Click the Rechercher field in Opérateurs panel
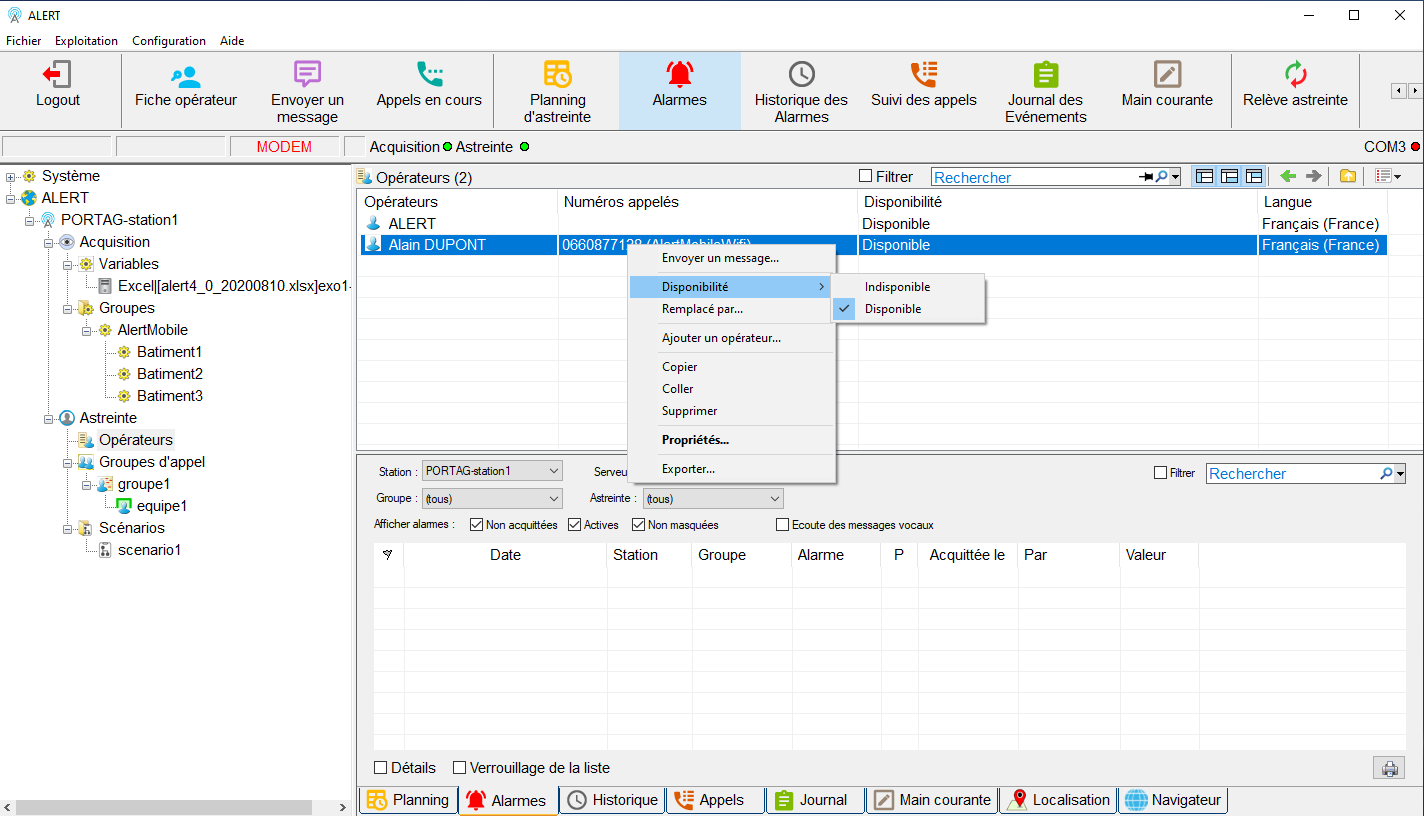This screenshot has height=816, width=1424. [x=1035, y=177]
